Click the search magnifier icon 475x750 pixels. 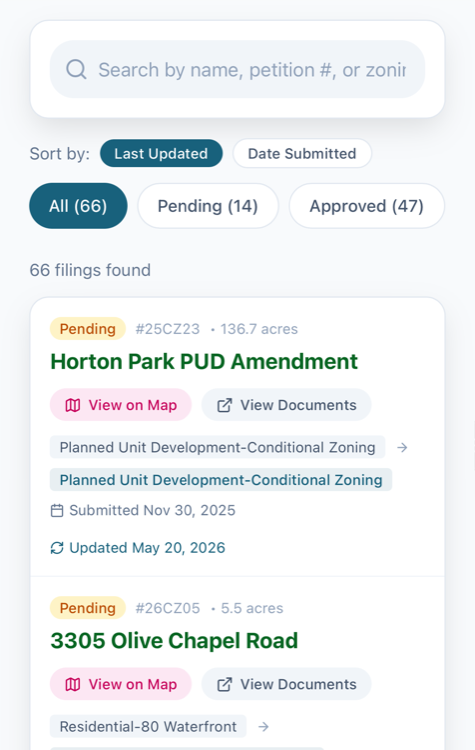click(x=76, y=69)
